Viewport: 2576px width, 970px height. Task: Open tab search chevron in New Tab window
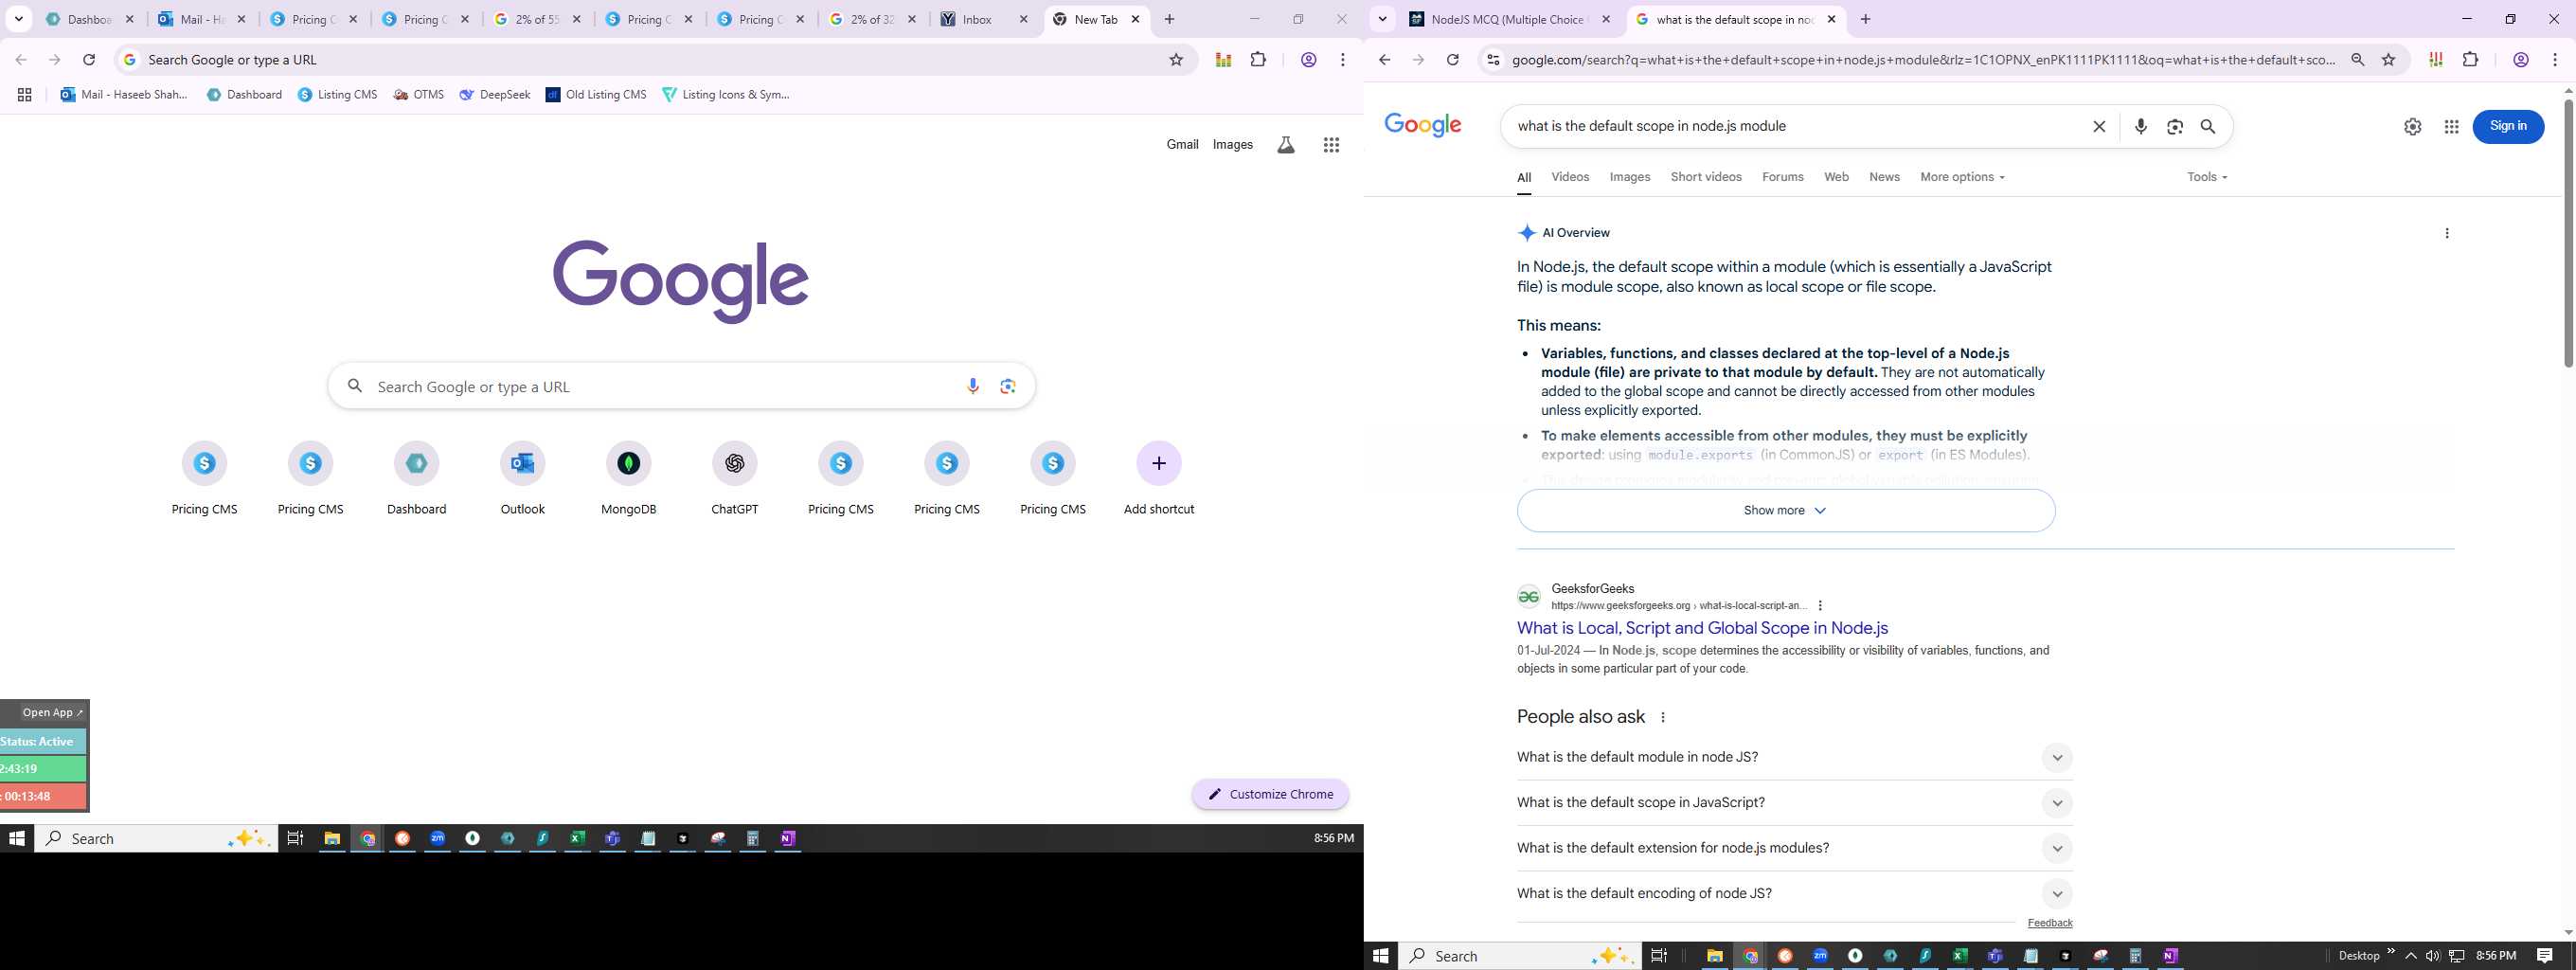[x=18, y=19]
